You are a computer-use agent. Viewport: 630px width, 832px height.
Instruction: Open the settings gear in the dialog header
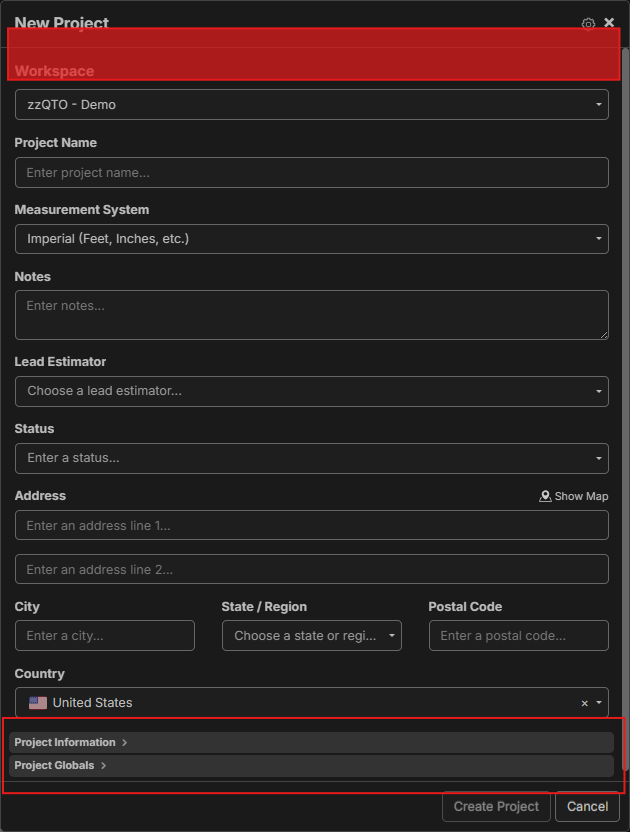point(588,23)
